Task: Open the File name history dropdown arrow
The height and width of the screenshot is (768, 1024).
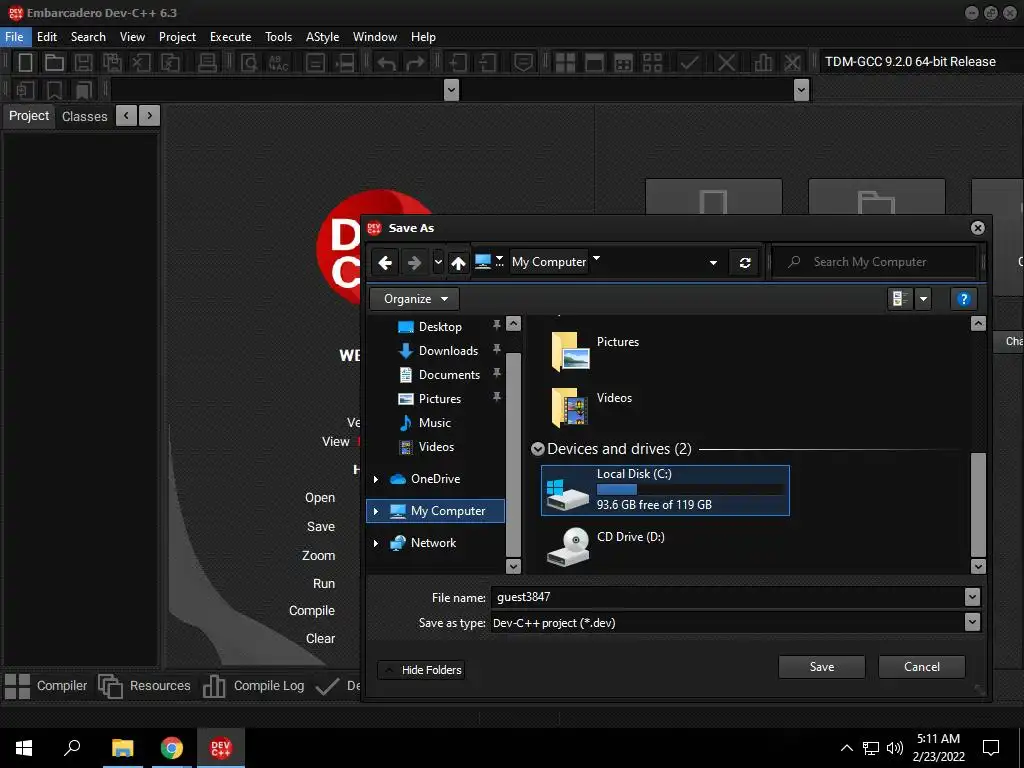Action: coord(972,597)
